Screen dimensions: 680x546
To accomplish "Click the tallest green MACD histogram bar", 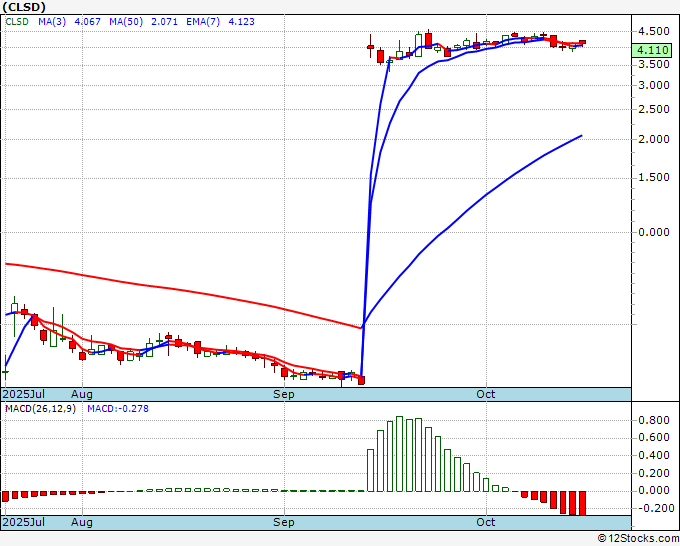I will pos(399,454).
